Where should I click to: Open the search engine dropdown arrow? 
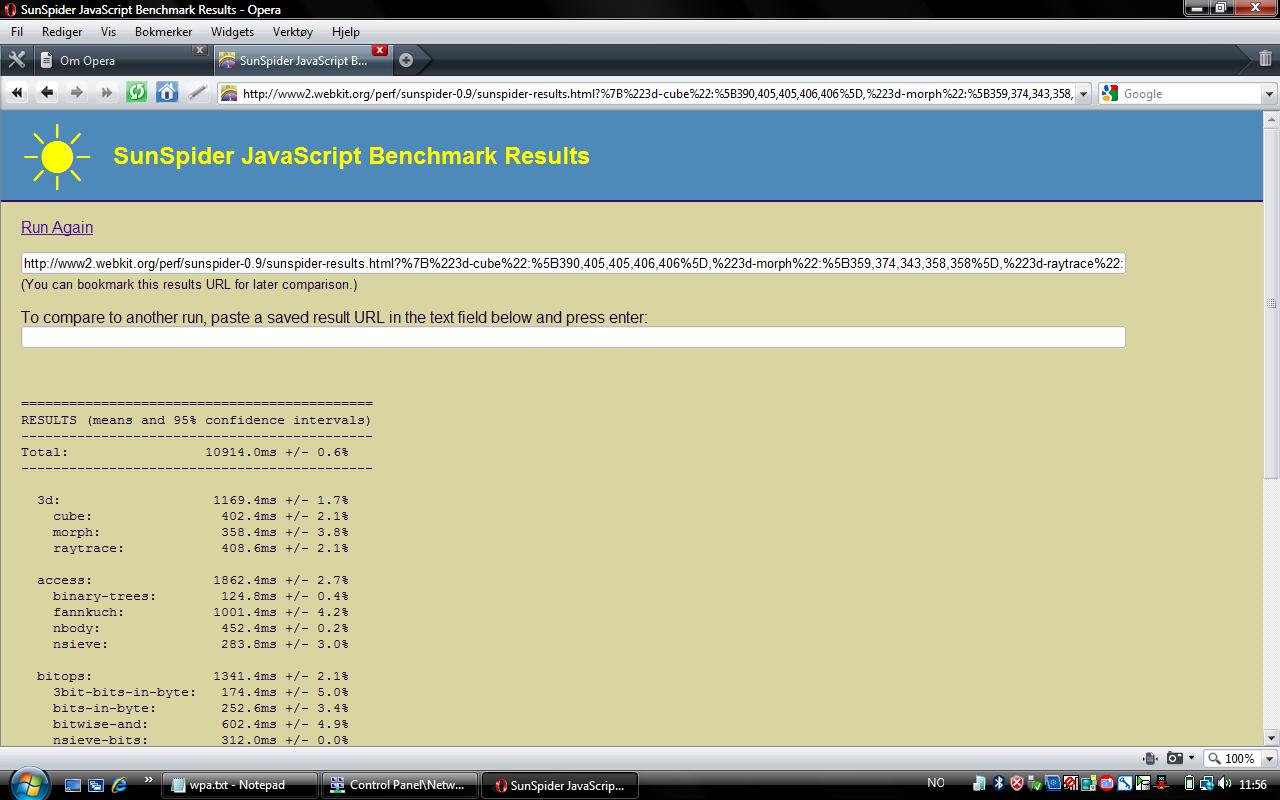tap(1269, 94)
